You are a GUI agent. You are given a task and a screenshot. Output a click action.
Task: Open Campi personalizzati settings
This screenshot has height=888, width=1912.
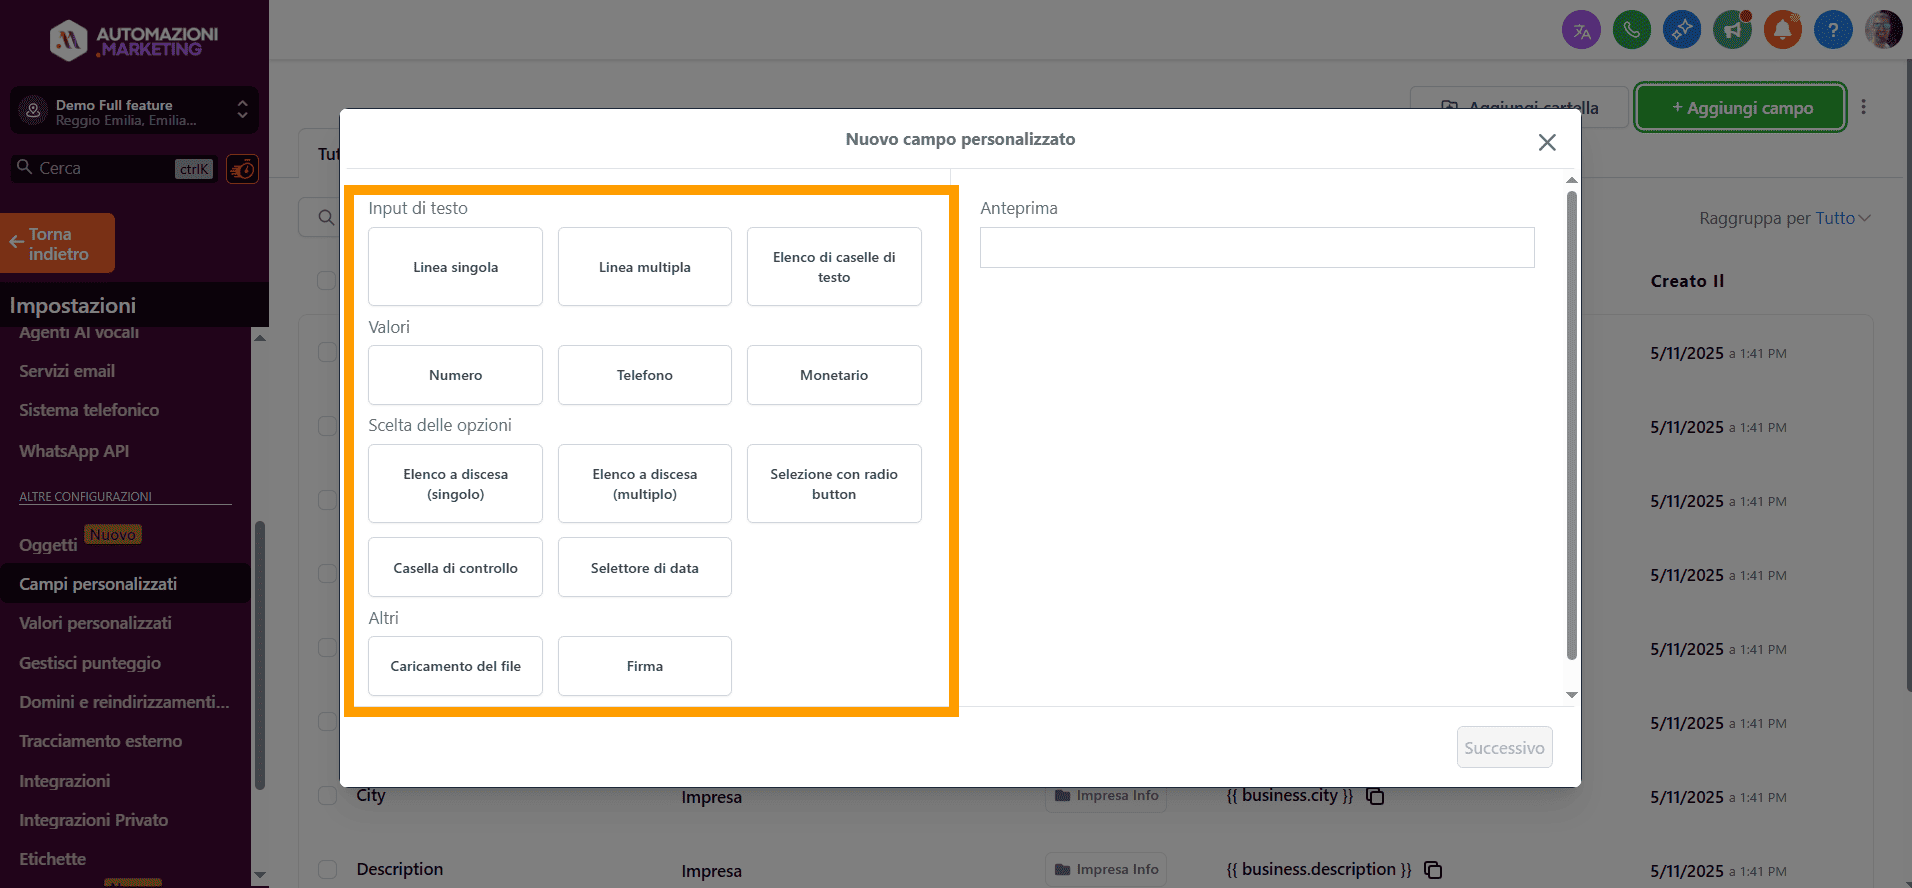pos(98,584)
